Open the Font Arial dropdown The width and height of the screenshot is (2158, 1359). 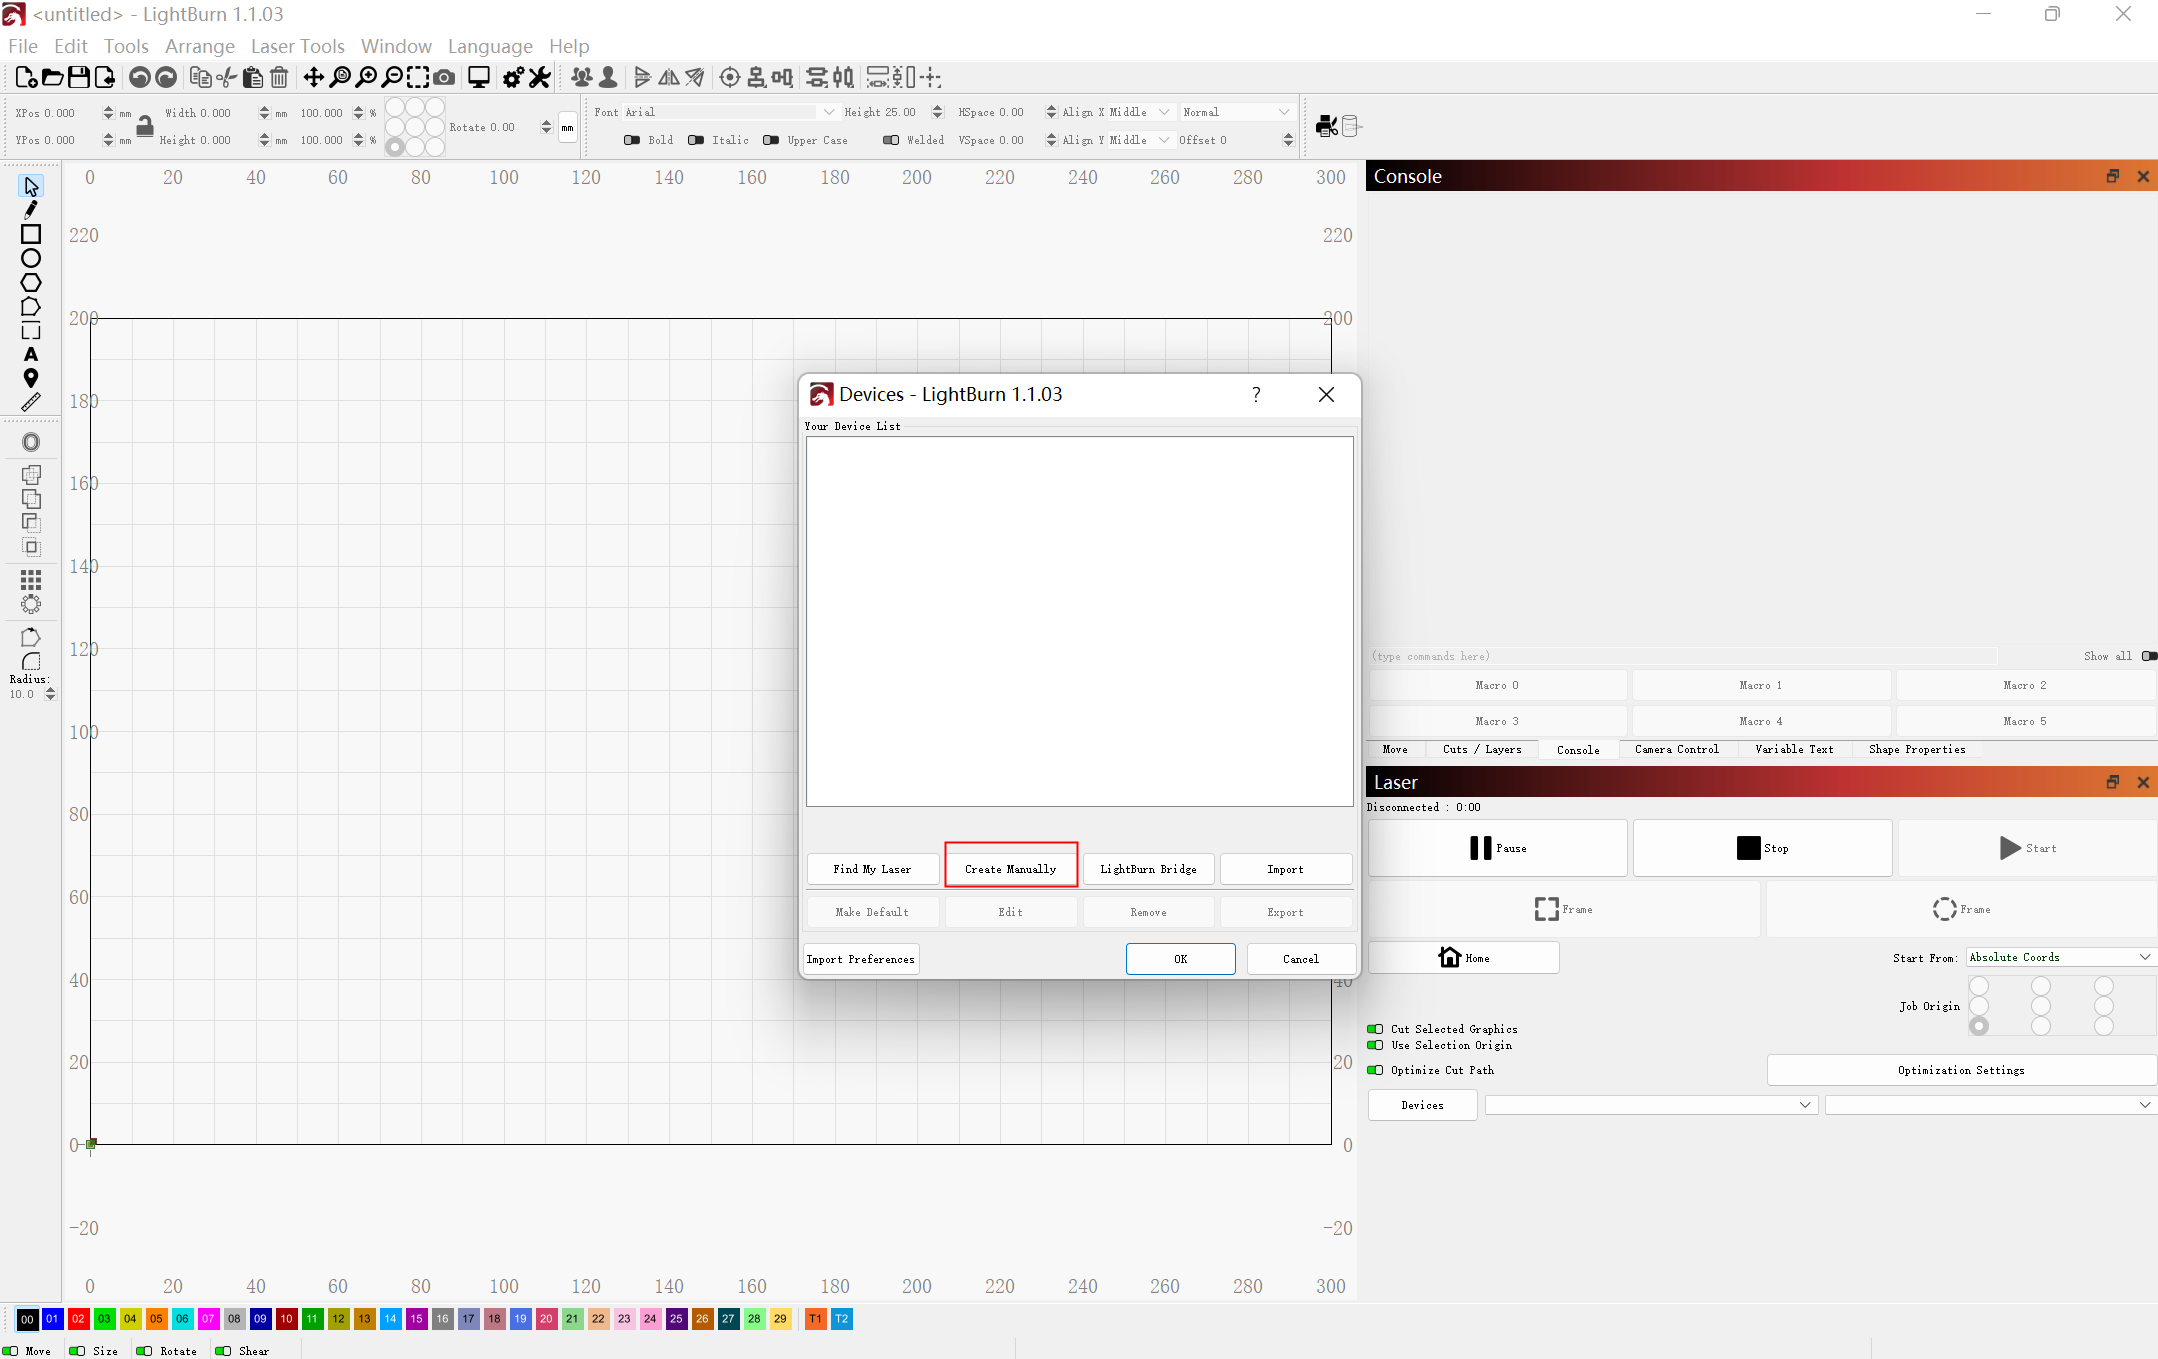730,112
